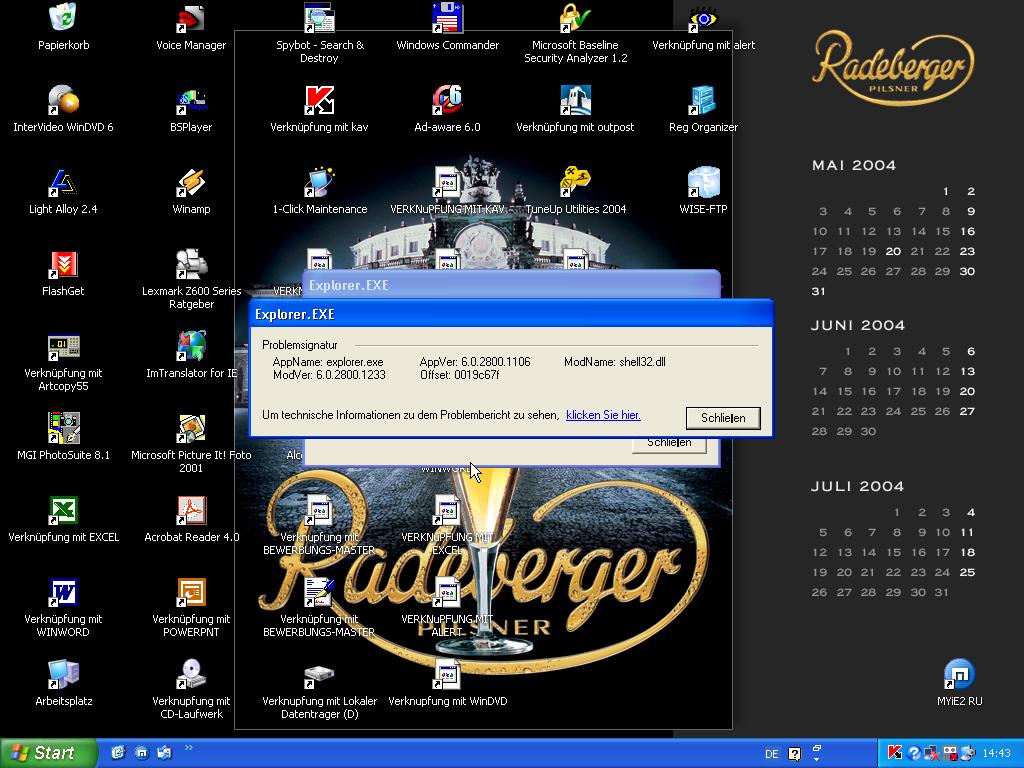Select the red Verknüpfung mit kav icon
Screen dimensions: 1024x768
point(319,101)
